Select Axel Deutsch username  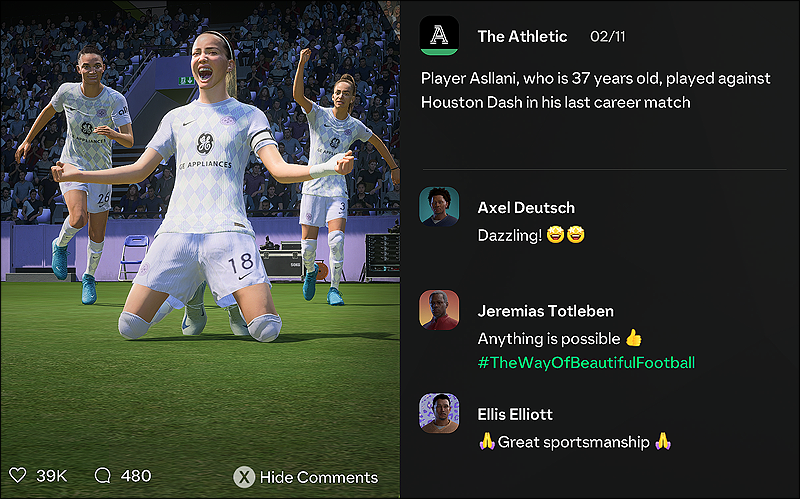tap(526, 208)
